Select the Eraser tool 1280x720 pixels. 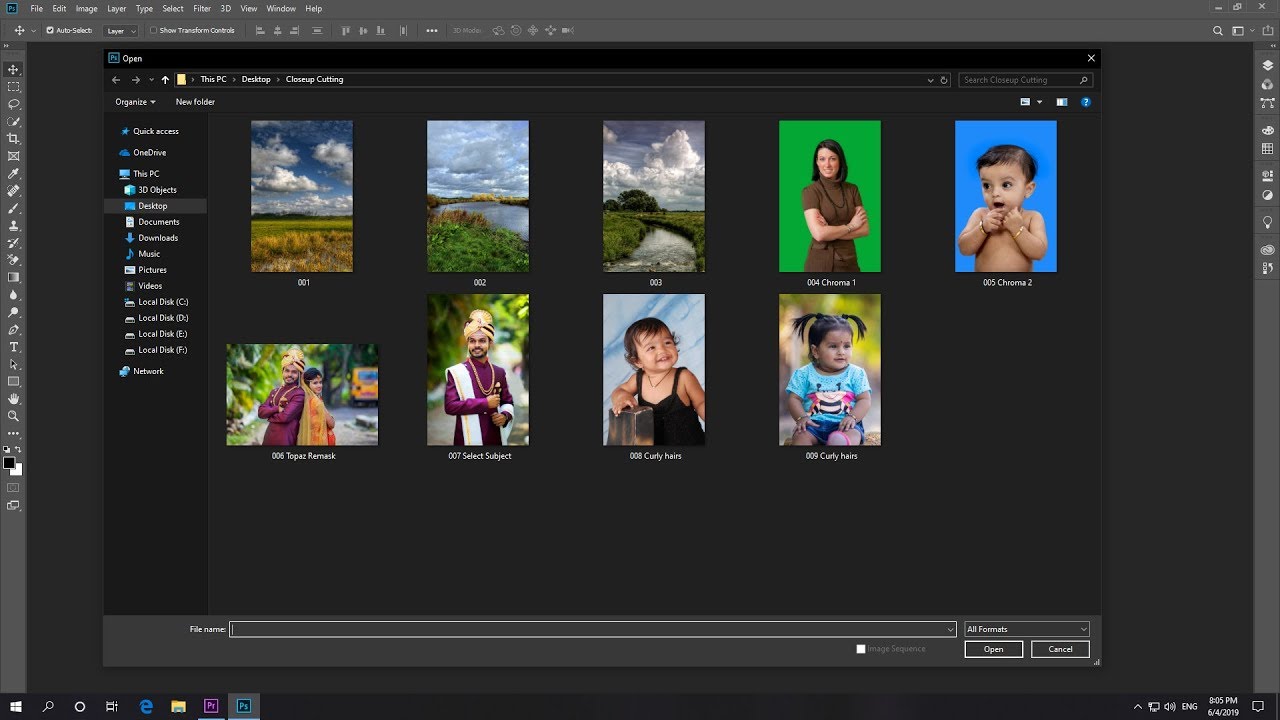pos(13,260)
